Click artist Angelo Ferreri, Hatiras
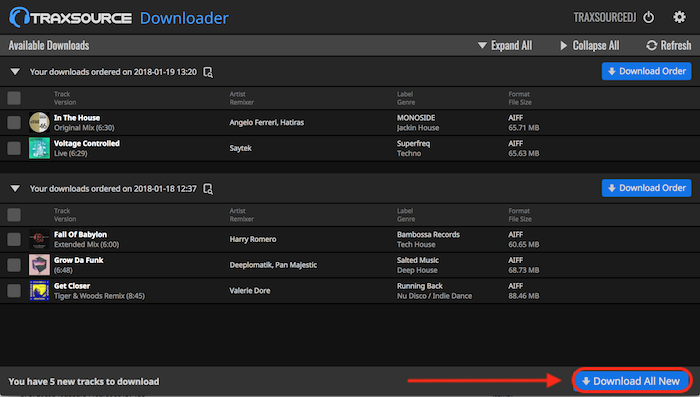This screenshot has height=397, width=700. [x=267, y=122]
